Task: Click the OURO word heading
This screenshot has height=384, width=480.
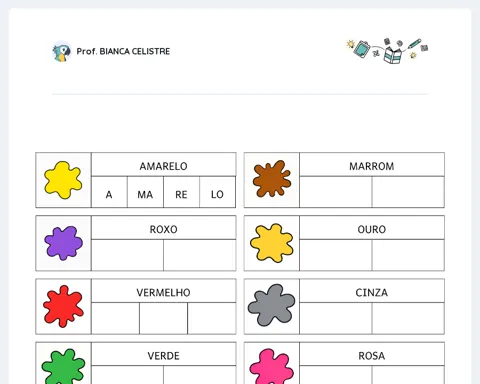Action: click(x=372, y=229)
